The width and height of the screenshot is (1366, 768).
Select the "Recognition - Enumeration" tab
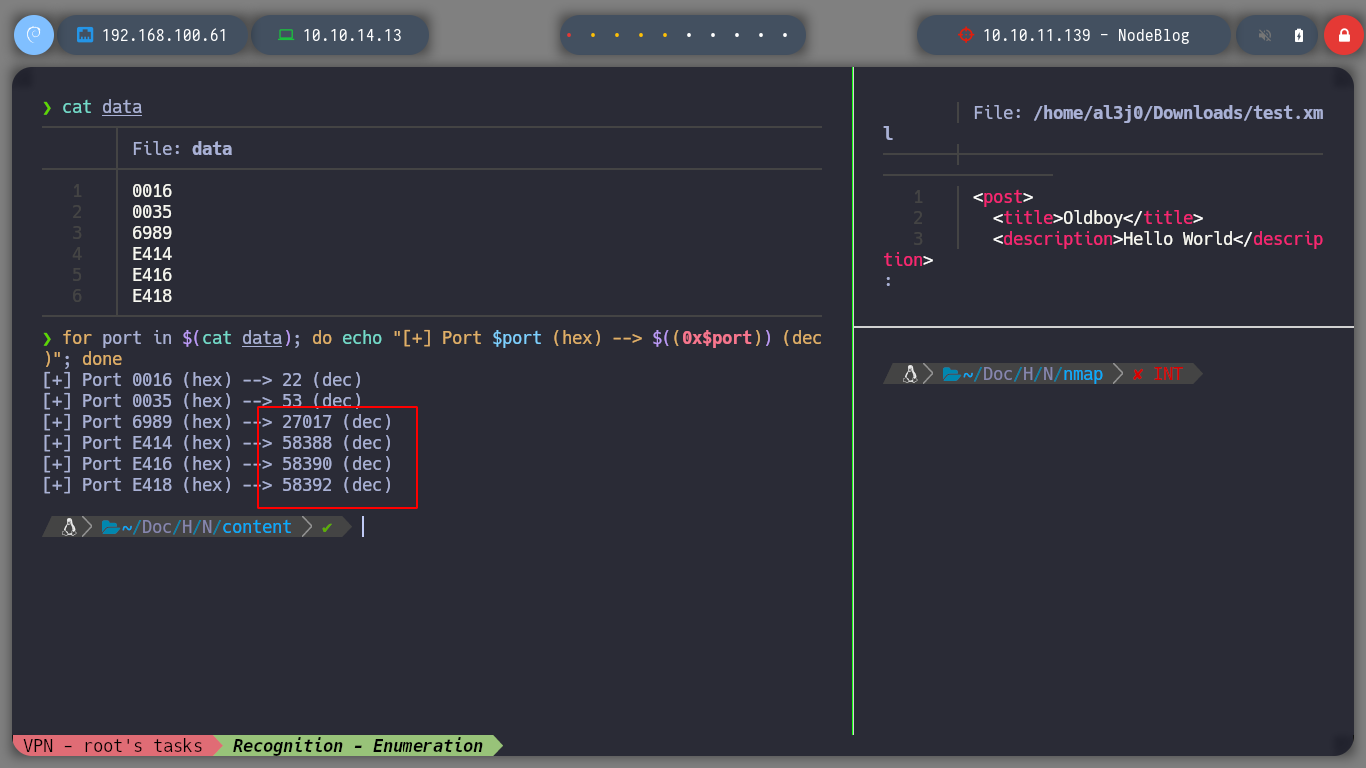coord(357,746)
